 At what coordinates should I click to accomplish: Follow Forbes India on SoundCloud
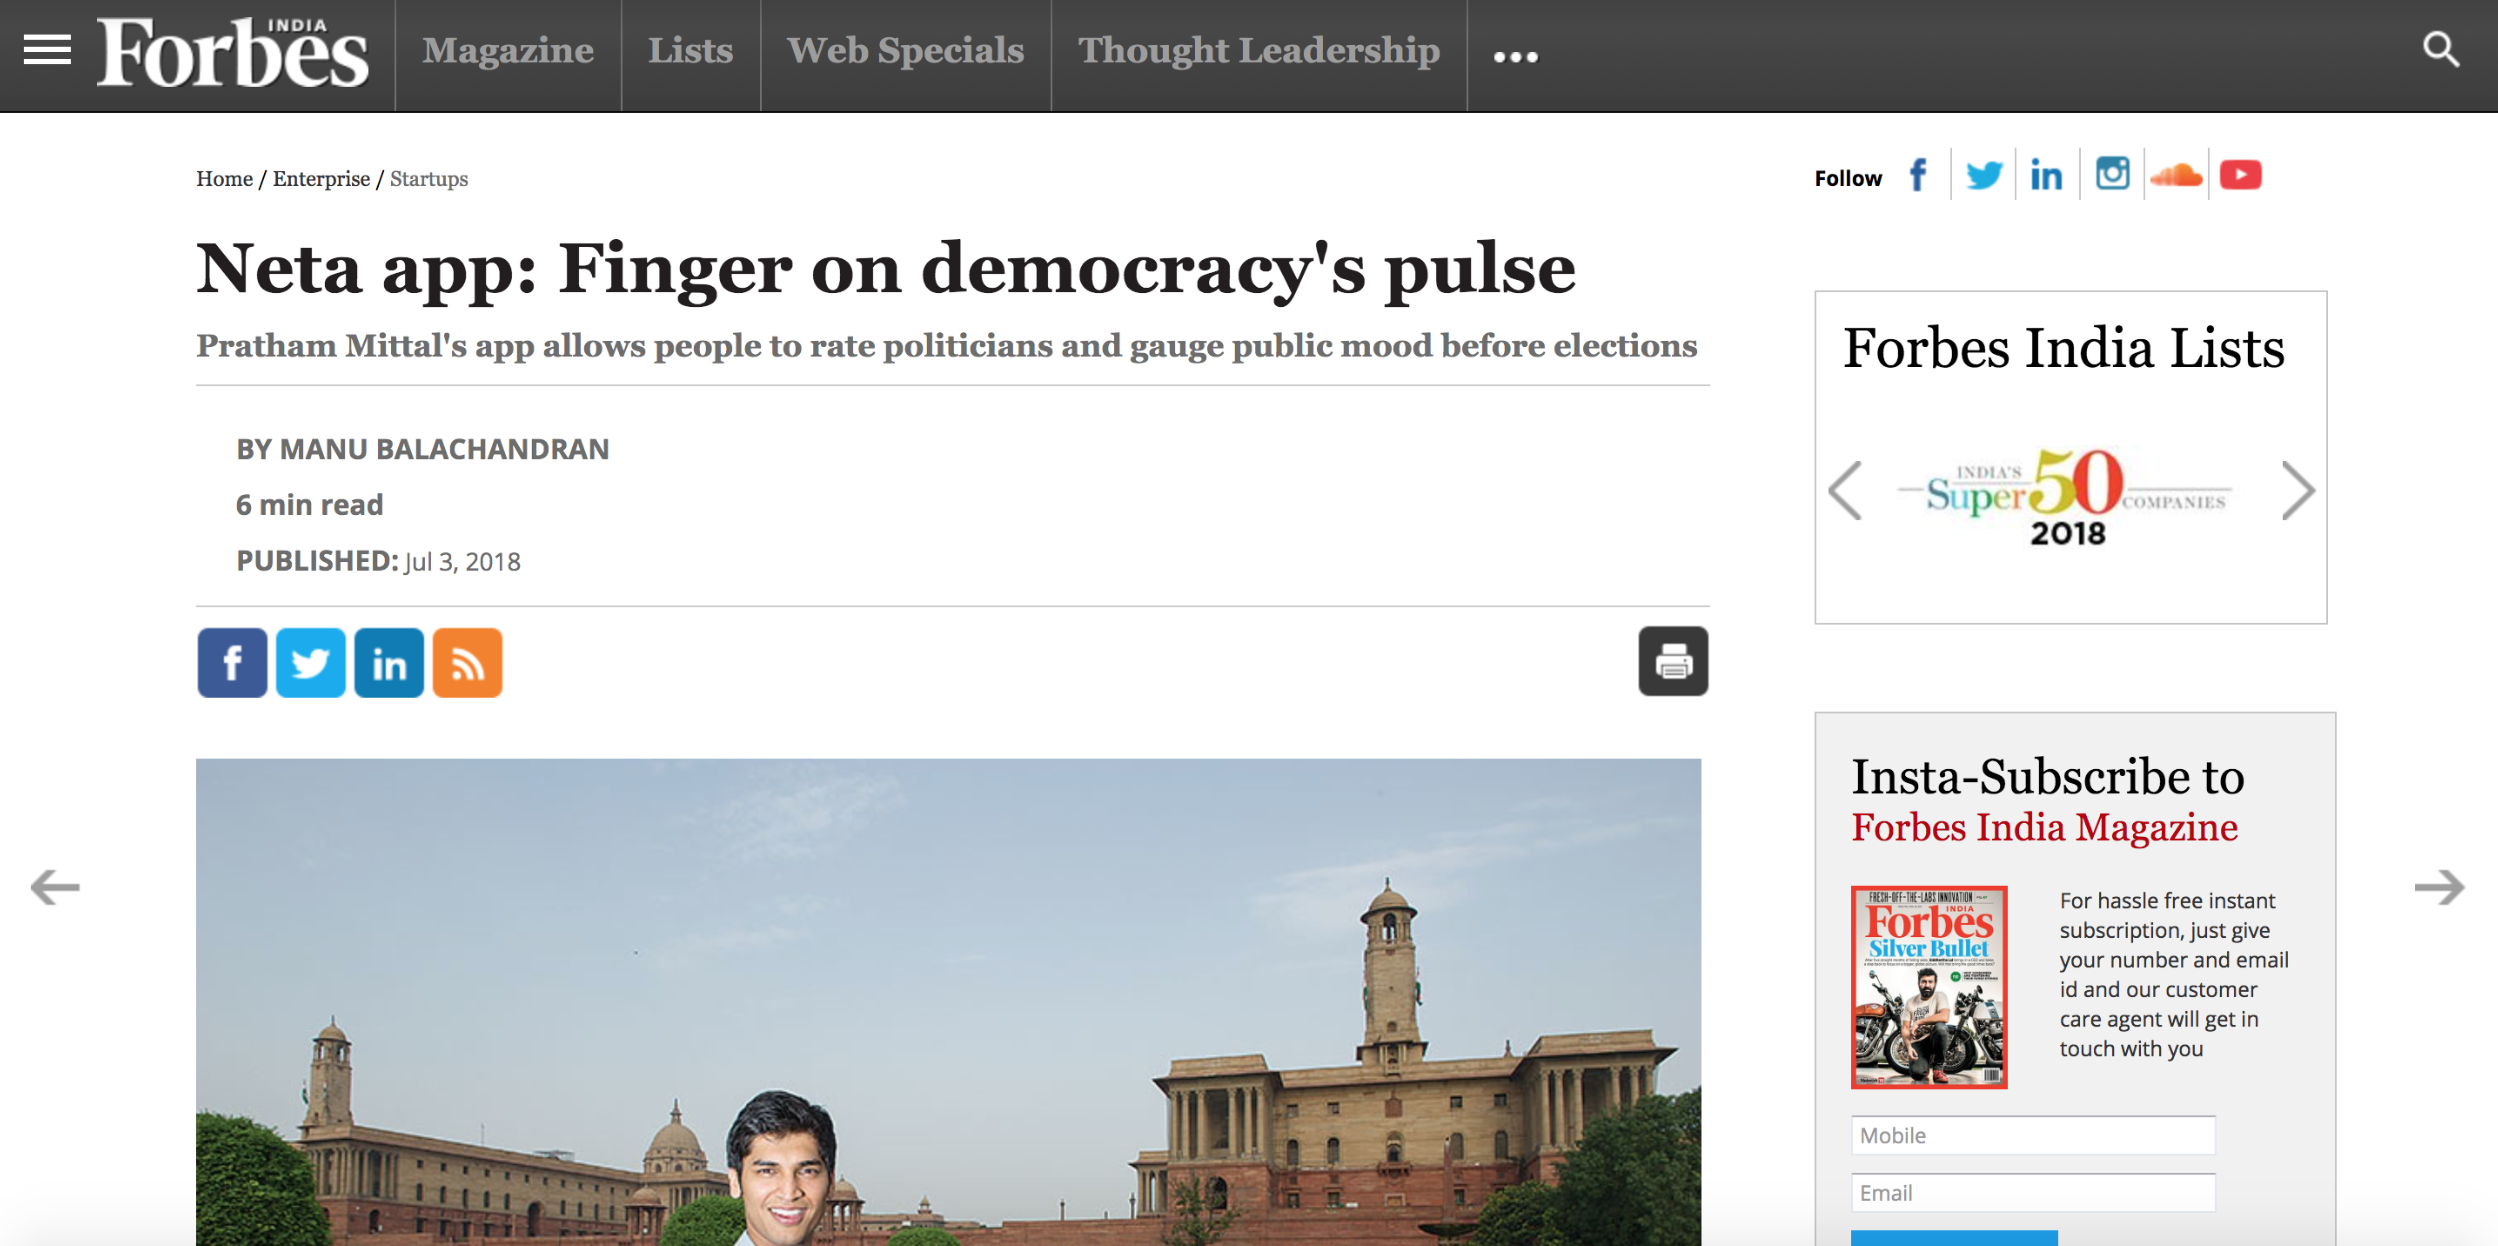(x=2176, y=176)
